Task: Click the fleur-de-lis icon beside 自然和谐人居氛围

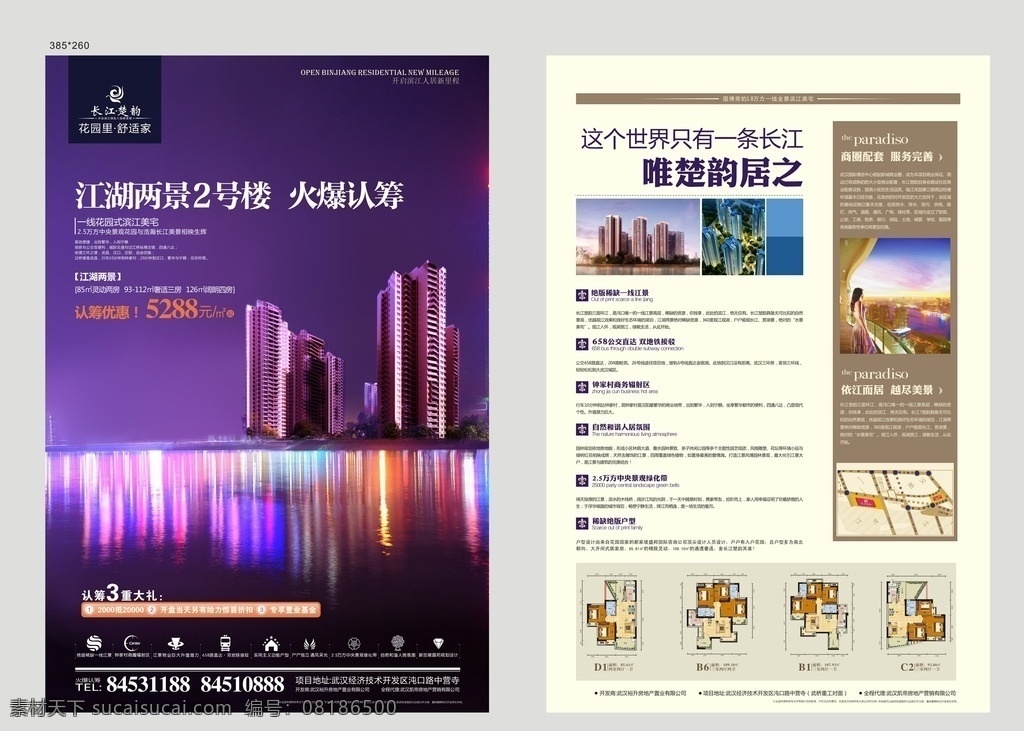Action: click(x=582, y=430)
